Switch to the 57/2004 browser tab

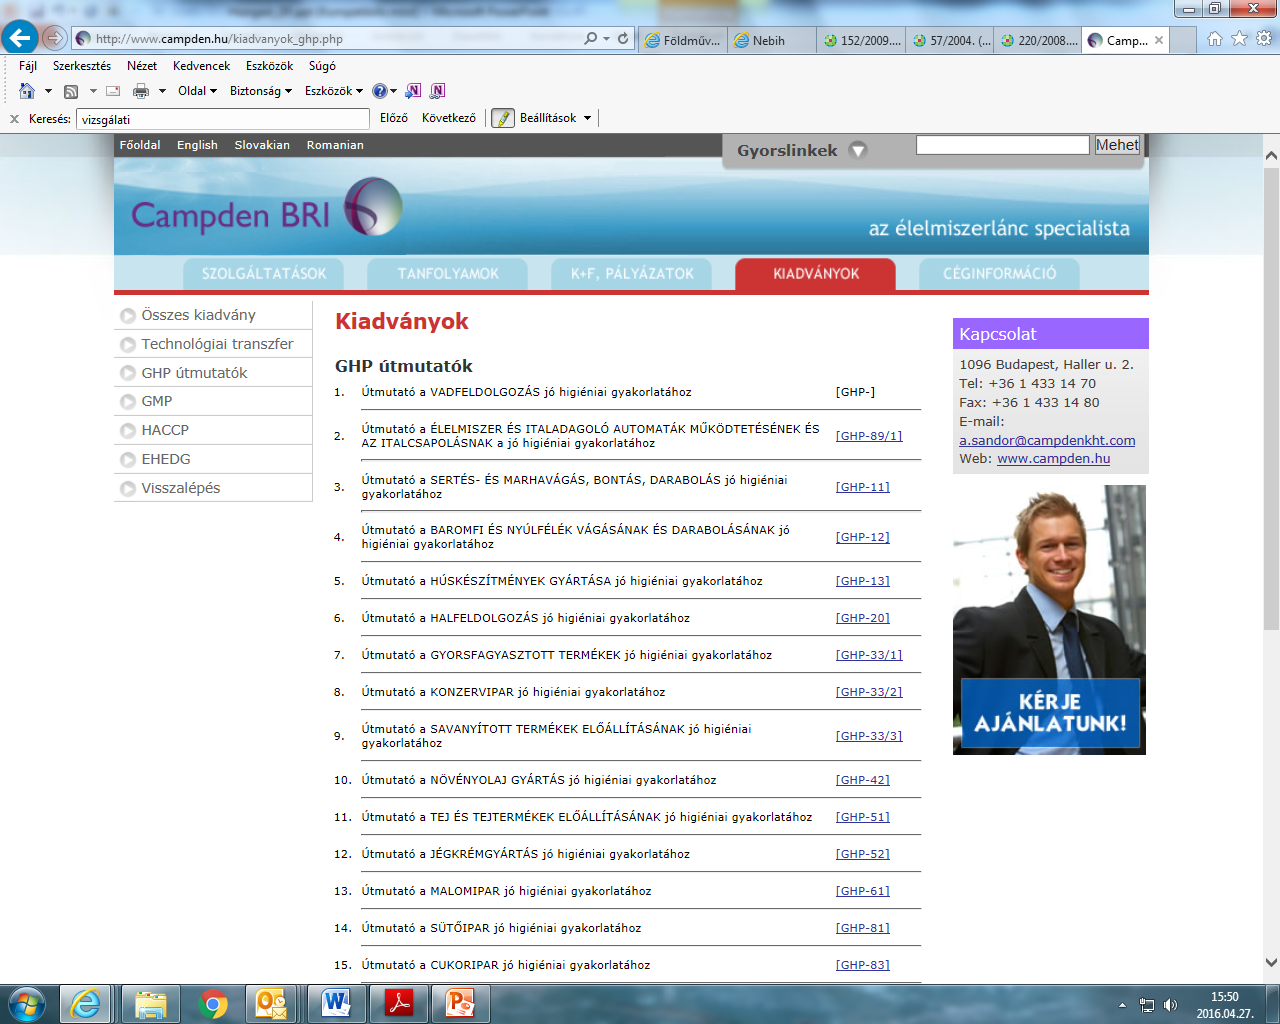tap(950, 40)
